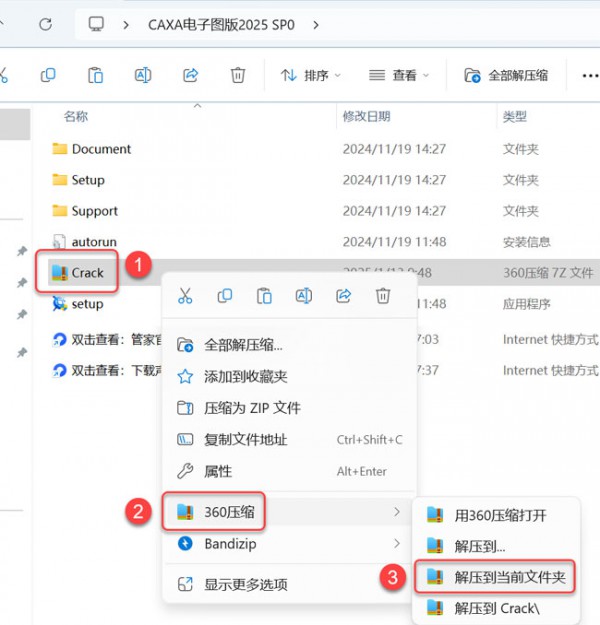Sort by the 类型 column header
This screenshot has width=600, height=625.
click(x=515, y=116)
